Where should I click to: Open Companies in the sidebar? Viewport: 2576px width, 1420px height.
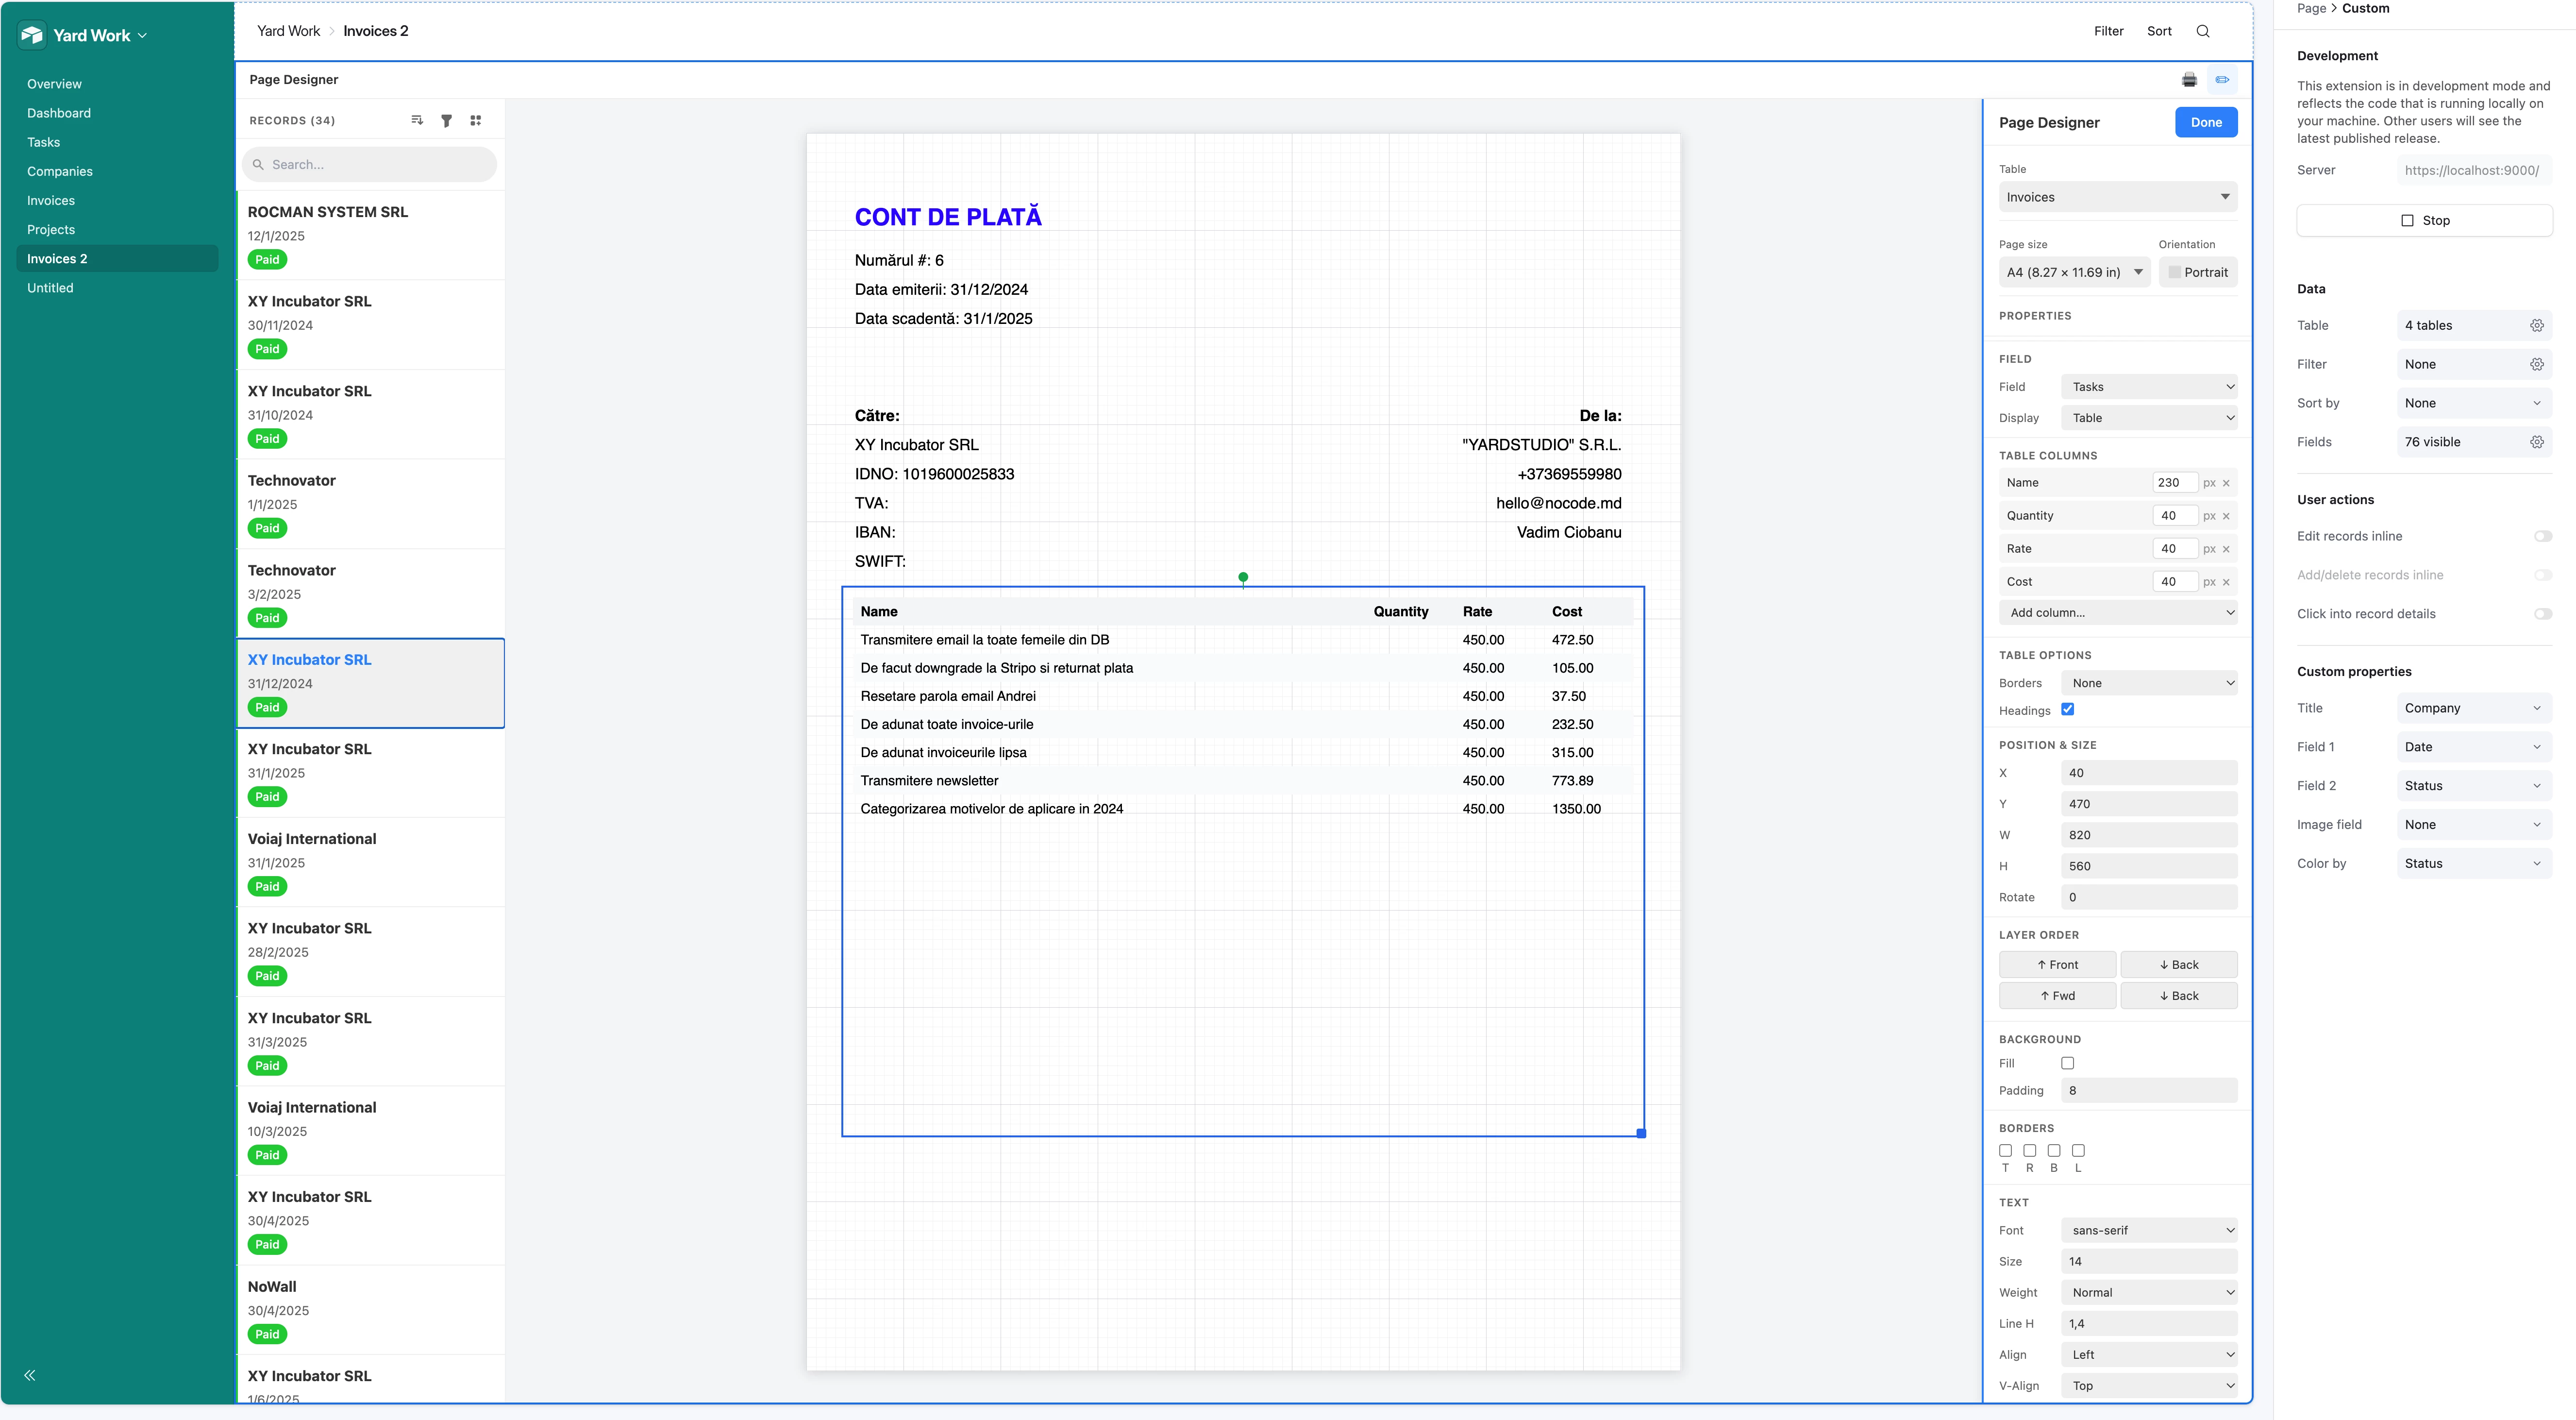pyautogui.click(x=60, y=171)
